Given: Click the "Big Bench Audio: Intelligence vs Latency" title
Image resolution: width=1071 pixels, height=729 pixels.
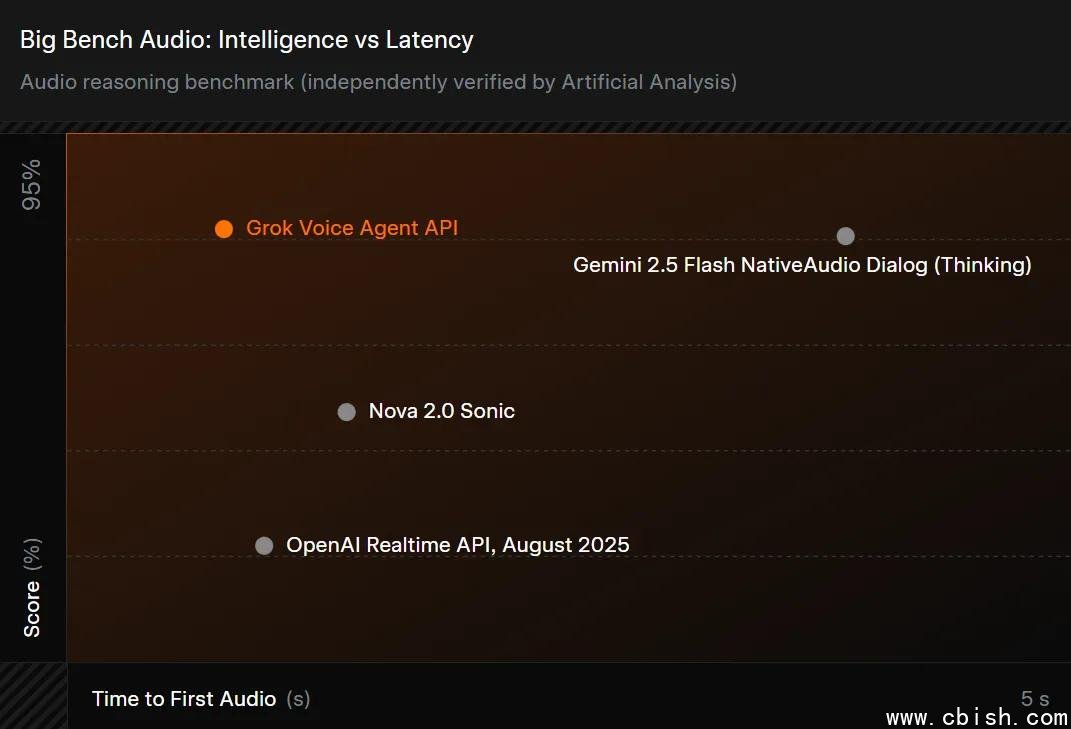Looking at the screenshot, I should (x=247, y=40).
